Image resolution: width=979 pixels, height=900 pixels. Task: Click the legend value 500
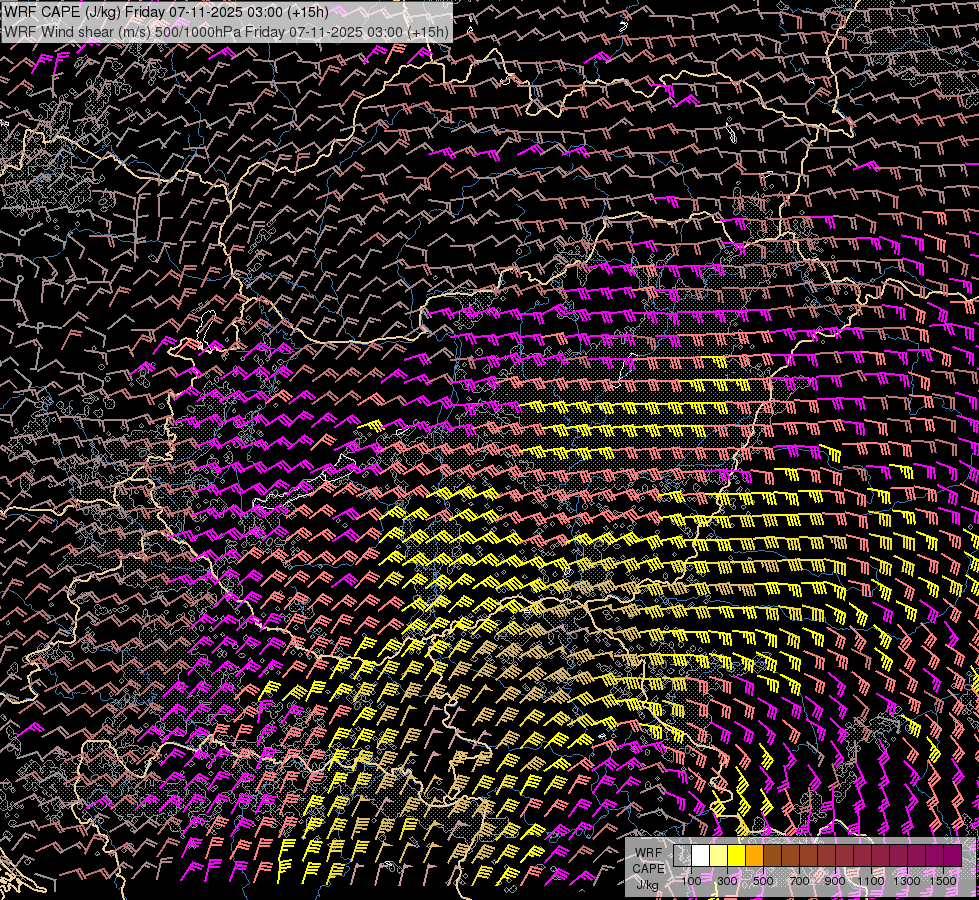click(x=763, y=881)
